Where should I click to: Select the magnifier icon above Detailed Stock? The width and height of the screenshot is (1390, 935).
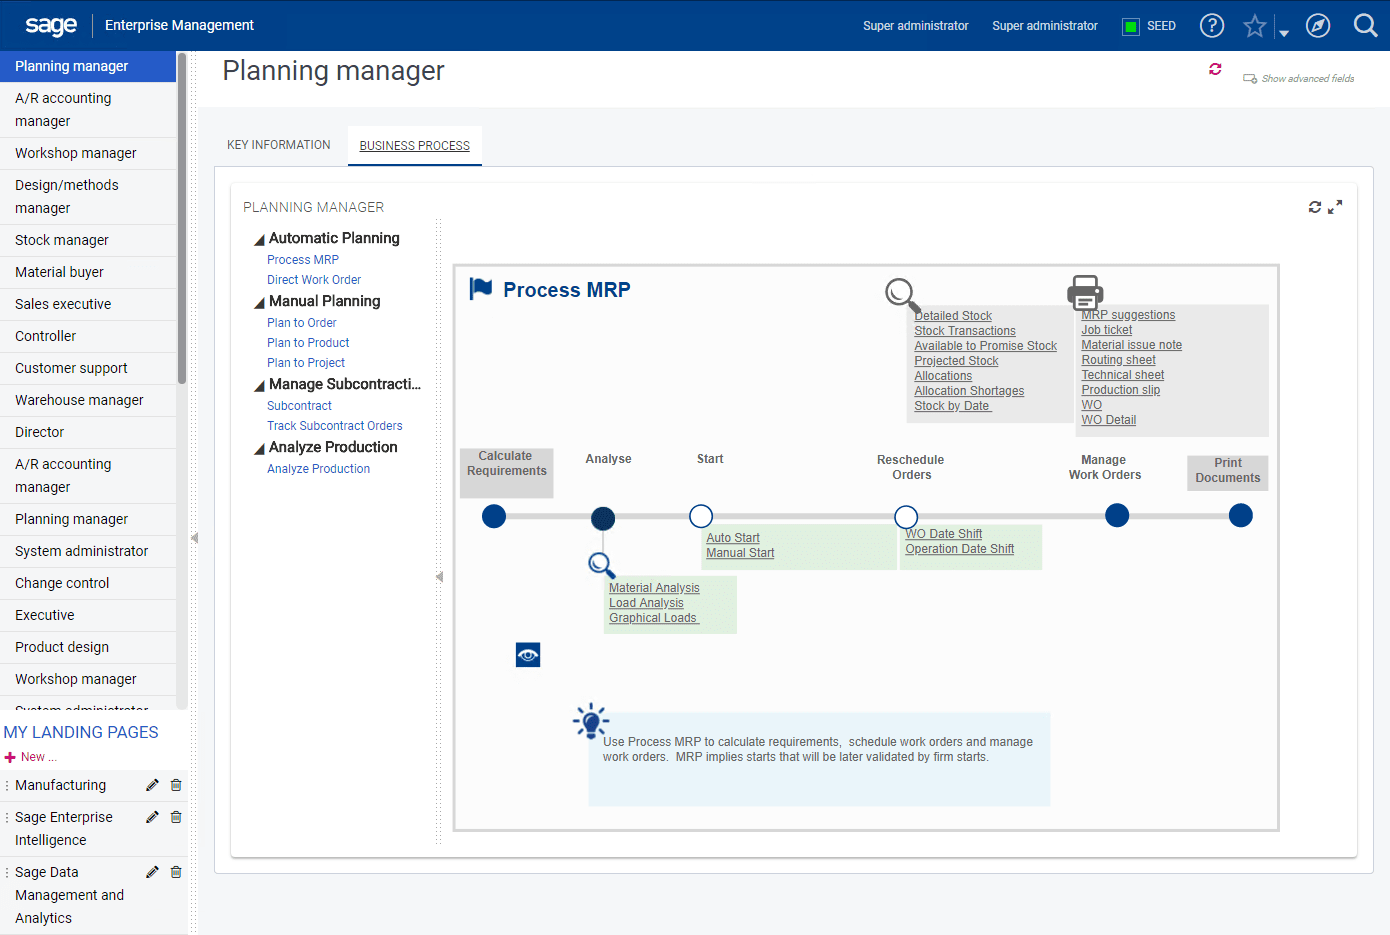(x=901, y=293)
